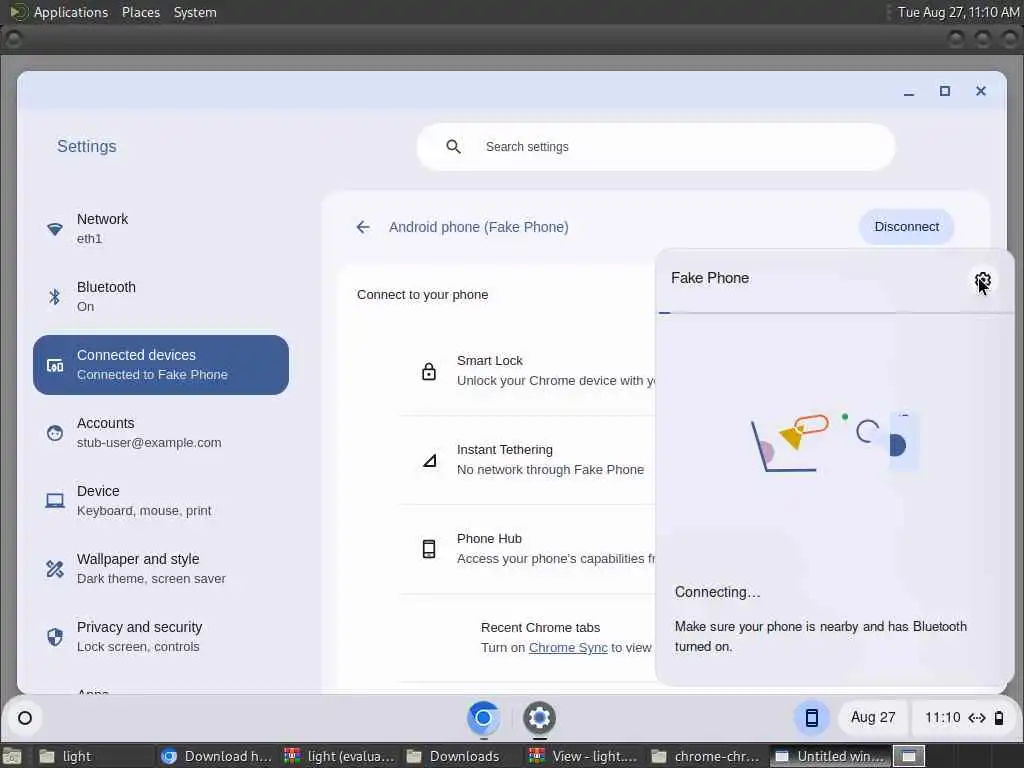Click the show desktop icon in bottom panel

(x=11, y=756)
